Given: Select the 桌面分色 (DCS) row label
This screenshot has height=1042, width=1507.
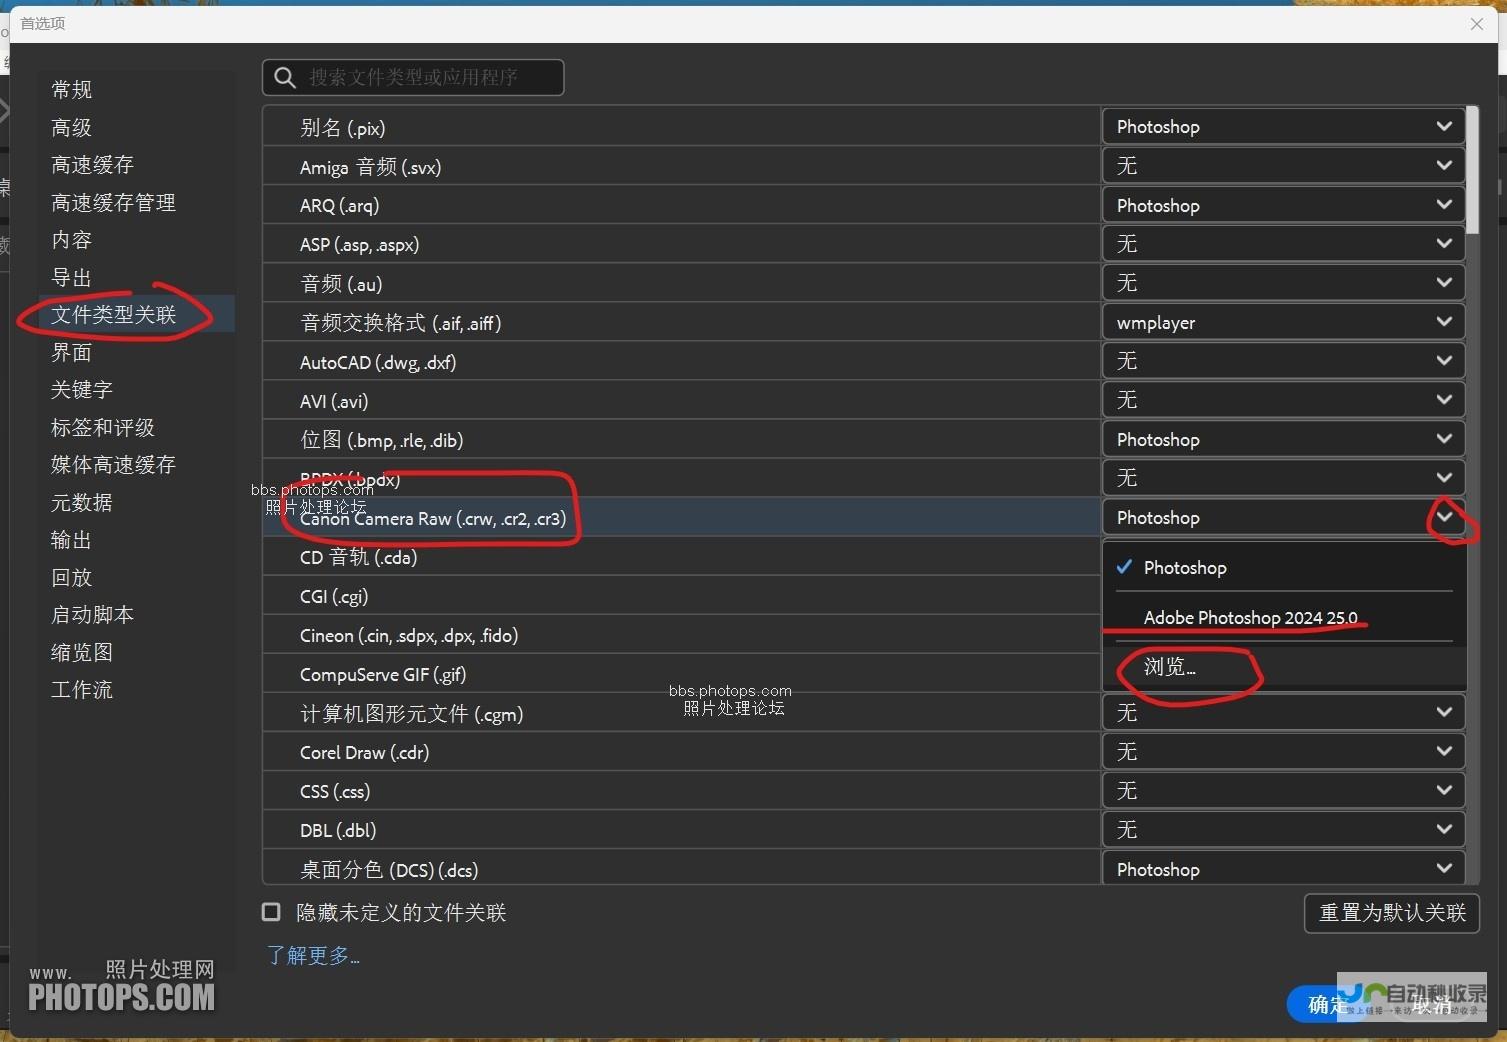Looking at the screenshot, I should [x=389, y=870].
